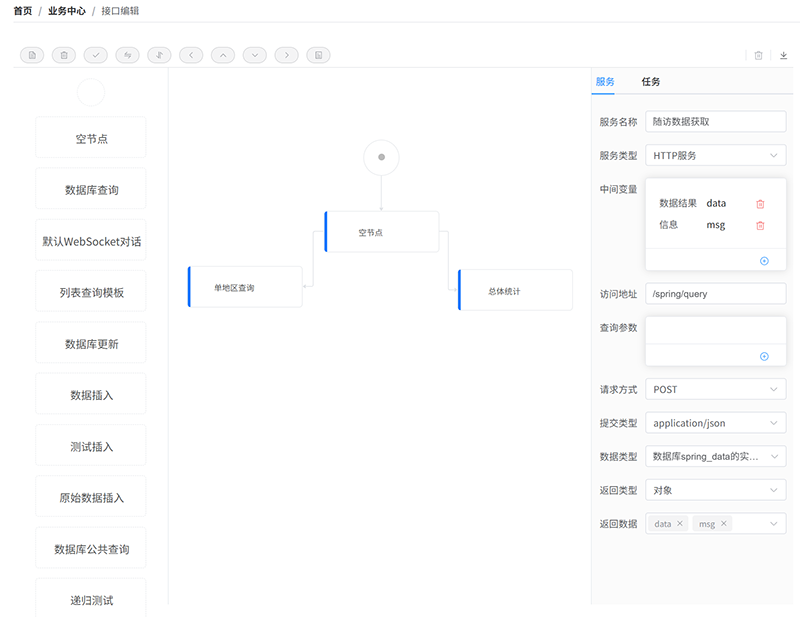This screenshot has height=617, width=800.
Task: Go to 业务中心 in the breadcrumb
Action: (65, 11)
